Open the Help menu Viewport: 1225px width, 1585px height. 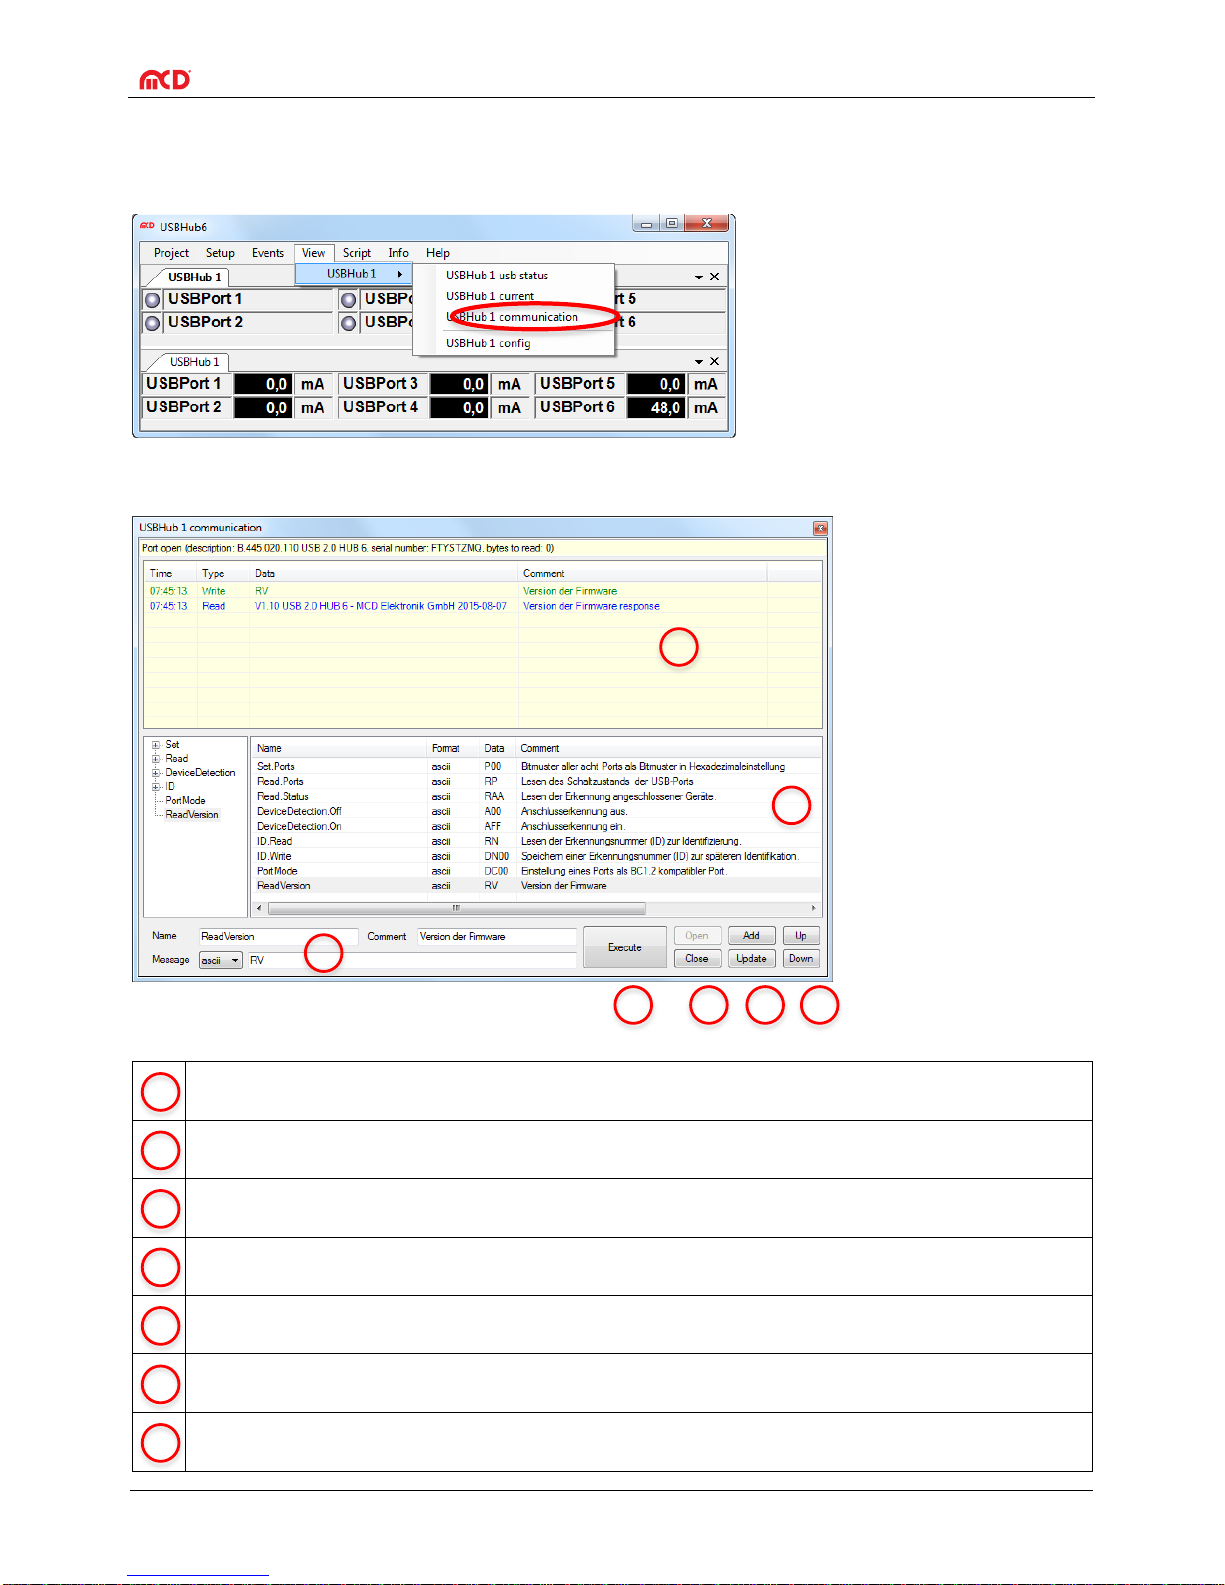pyautogui.click(x=437, y=253)
